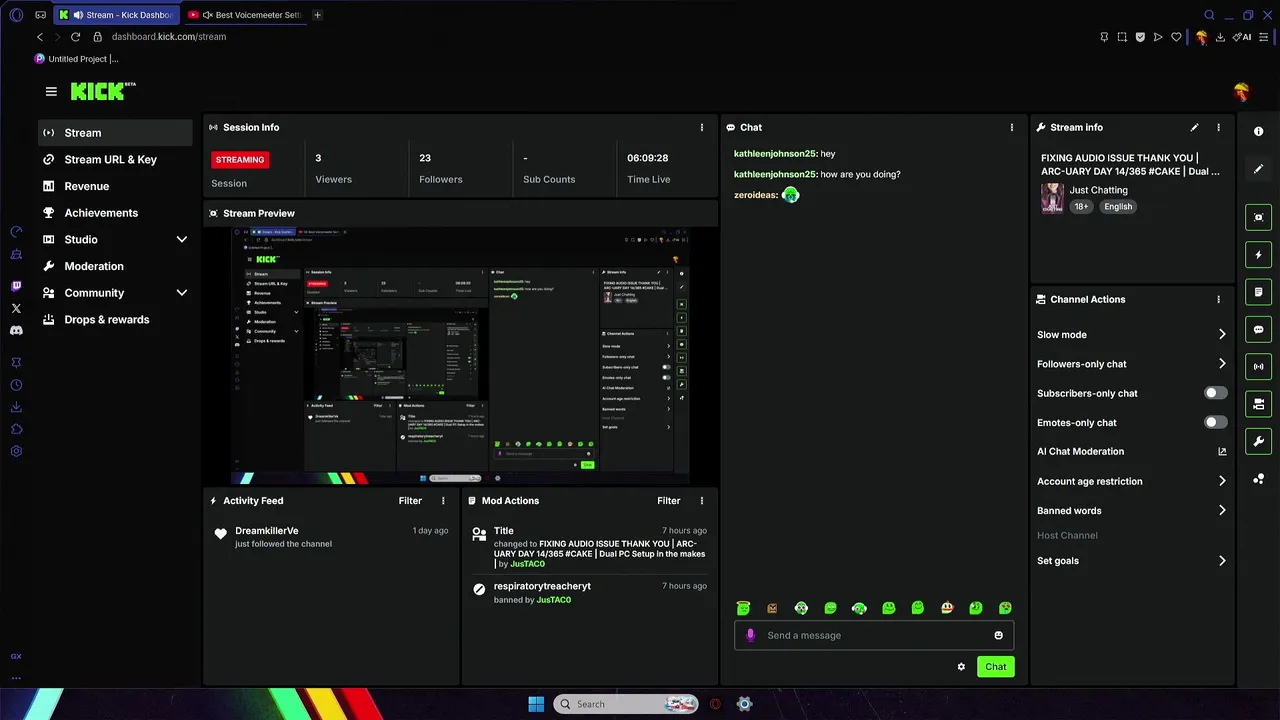Click the X icon in Opera sidebar
Viewport: 1280px width, 720px height.
pyautogui.click(x=16, y=308)
